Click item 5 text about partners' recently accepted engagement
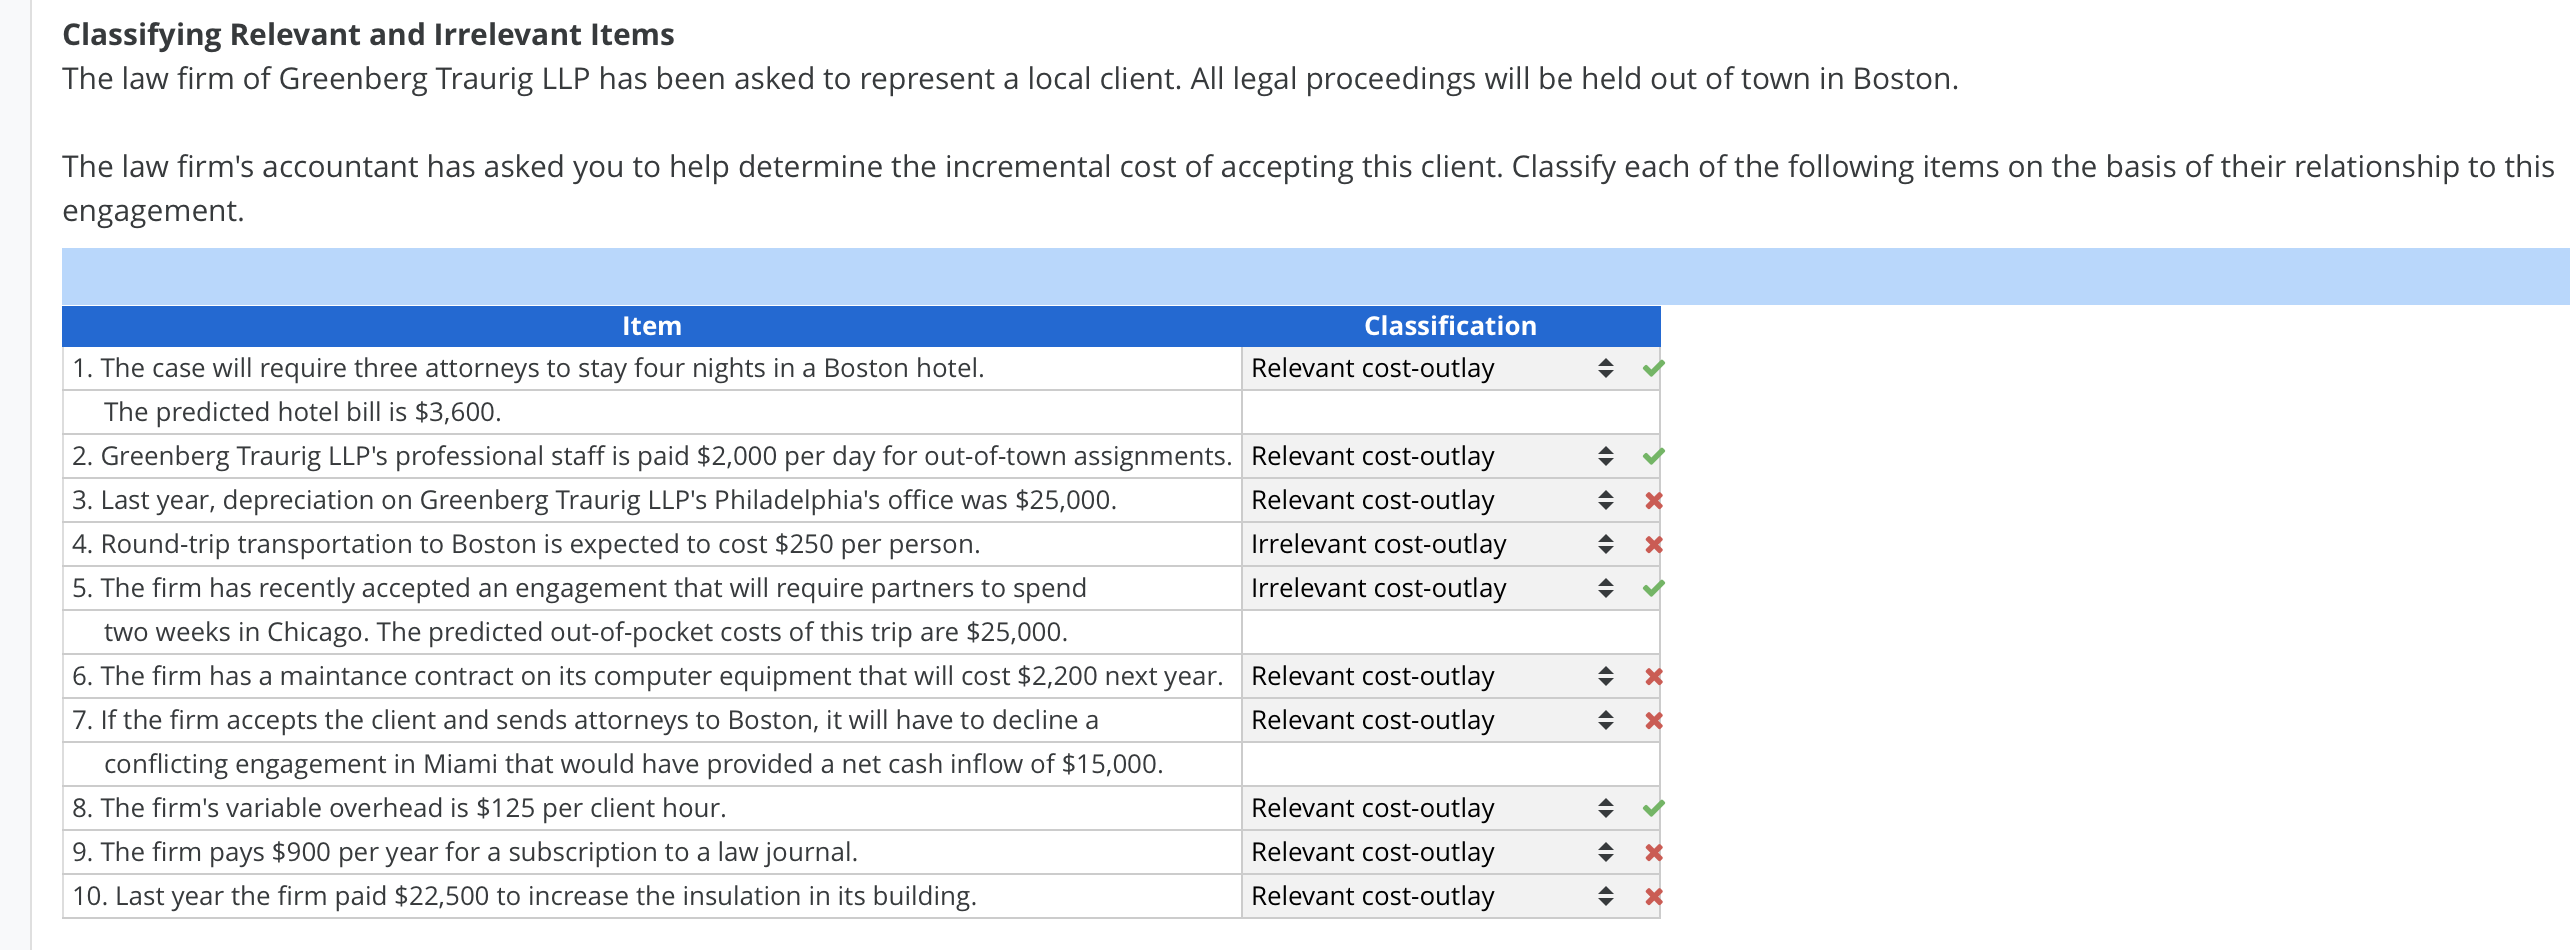Viewport: 2570px width, 950px height. 579,588
